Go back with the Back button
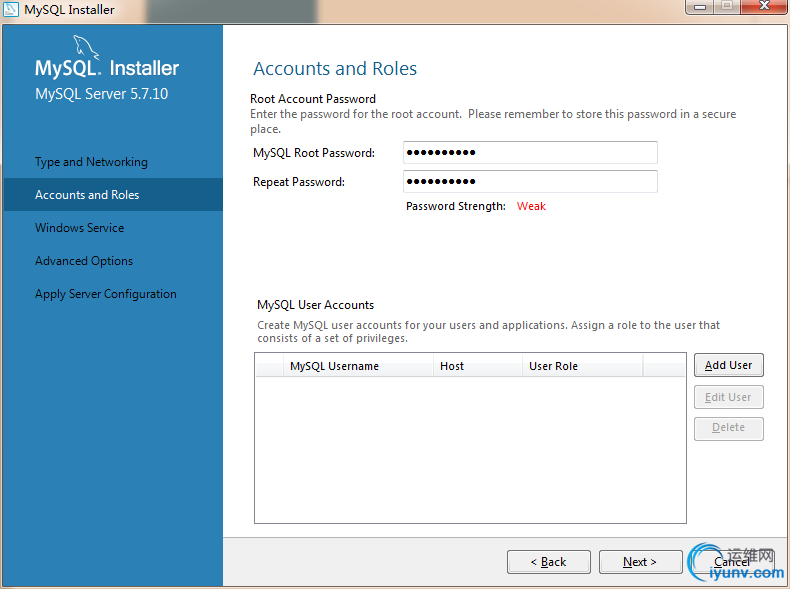This screenshot has width=790, height=589. pos(549,561)
